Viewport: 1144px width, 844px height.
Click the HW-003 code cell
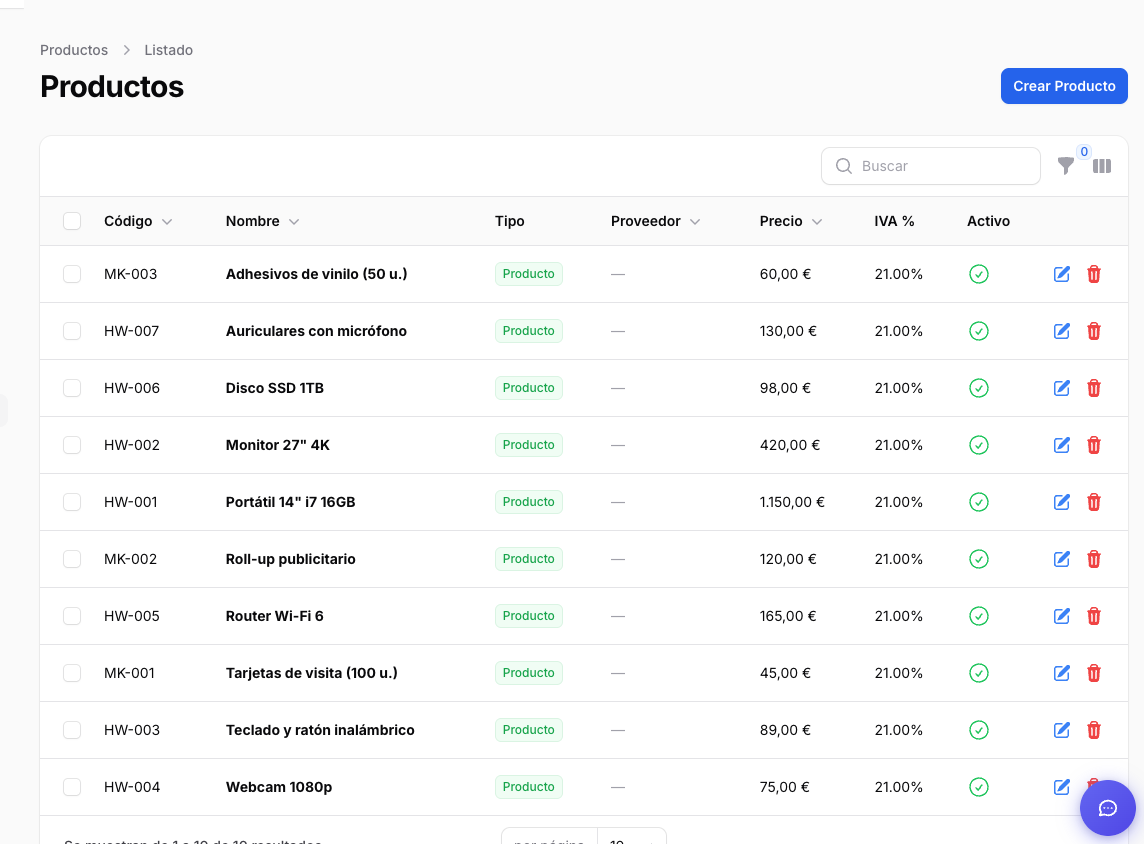pyautogui.click(x=131, y=730)
